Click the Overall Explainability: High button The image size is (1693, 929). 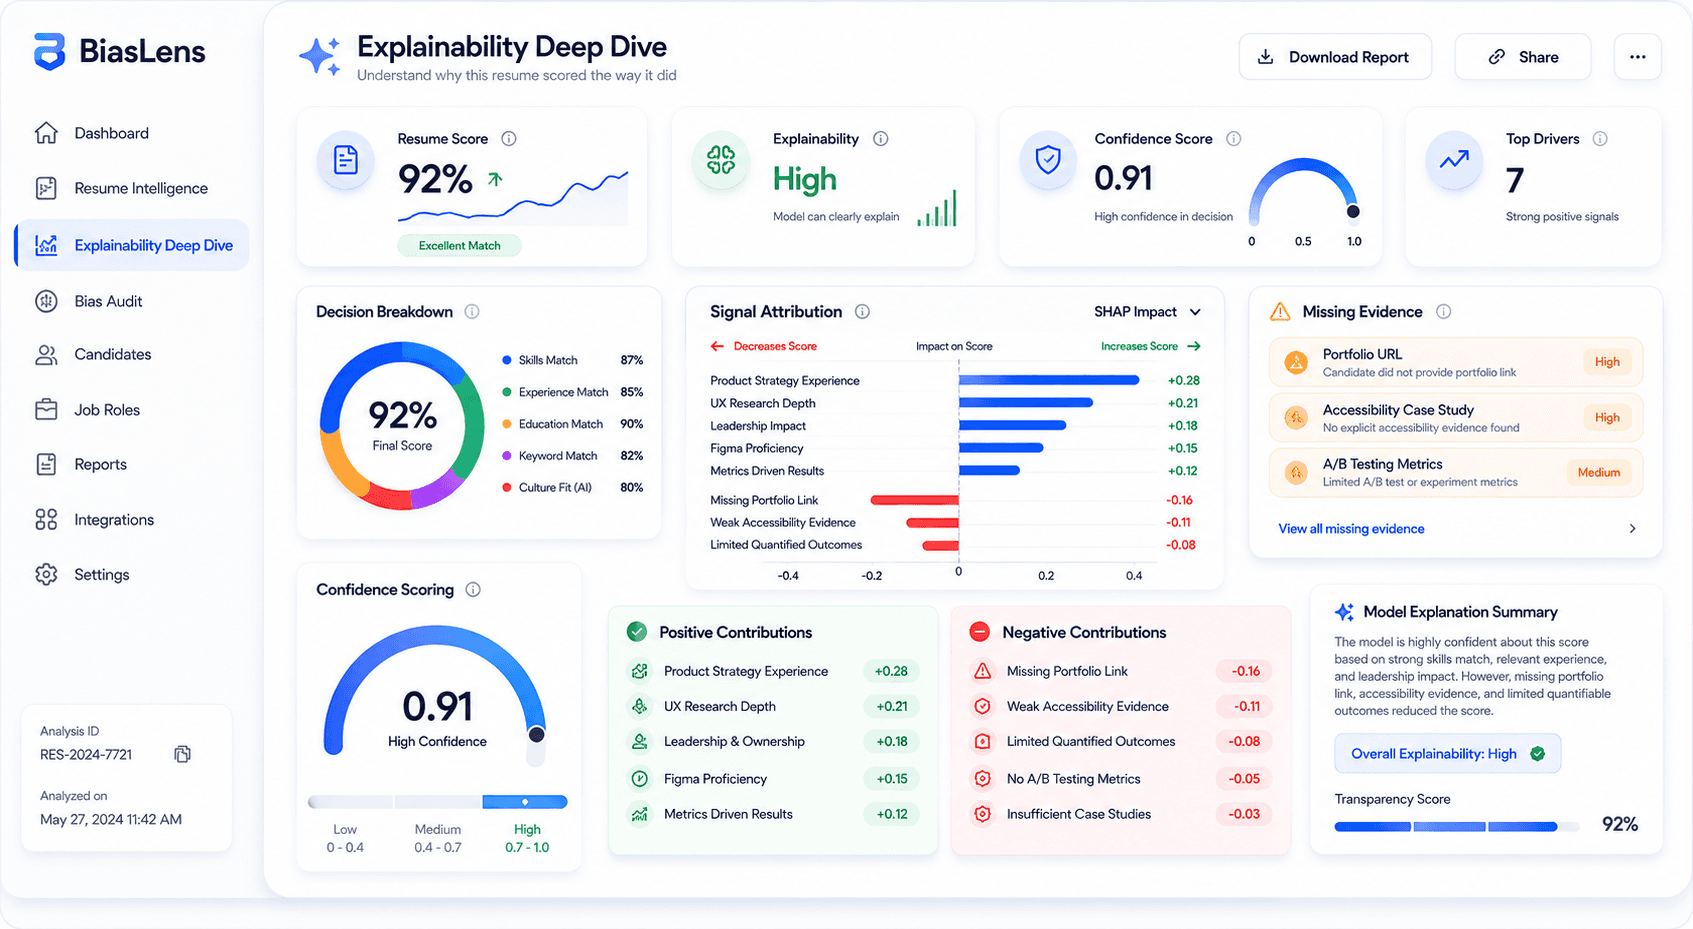1447,754
